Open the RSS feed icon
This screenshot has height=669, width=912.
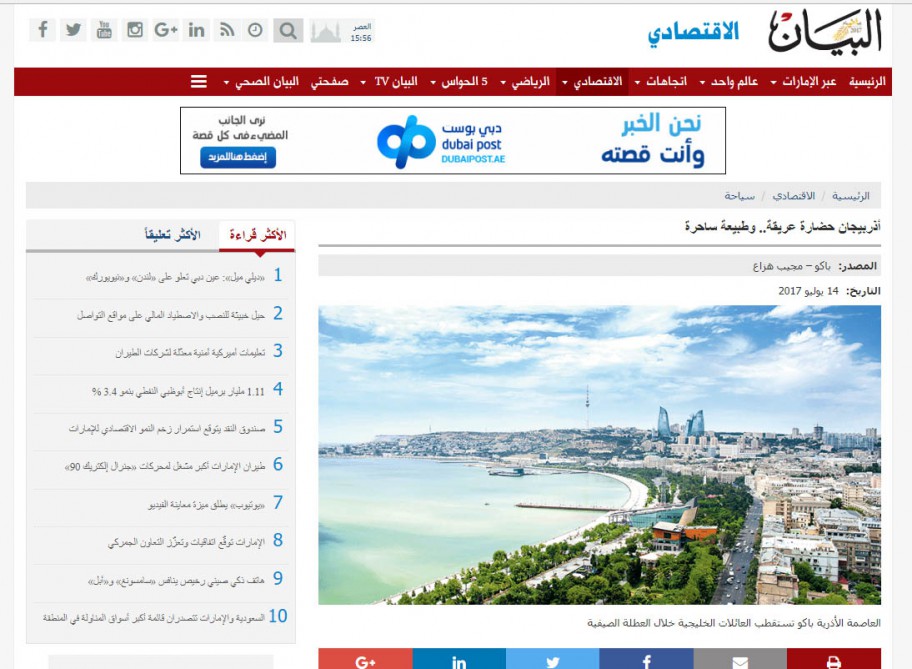click(227, 30)
